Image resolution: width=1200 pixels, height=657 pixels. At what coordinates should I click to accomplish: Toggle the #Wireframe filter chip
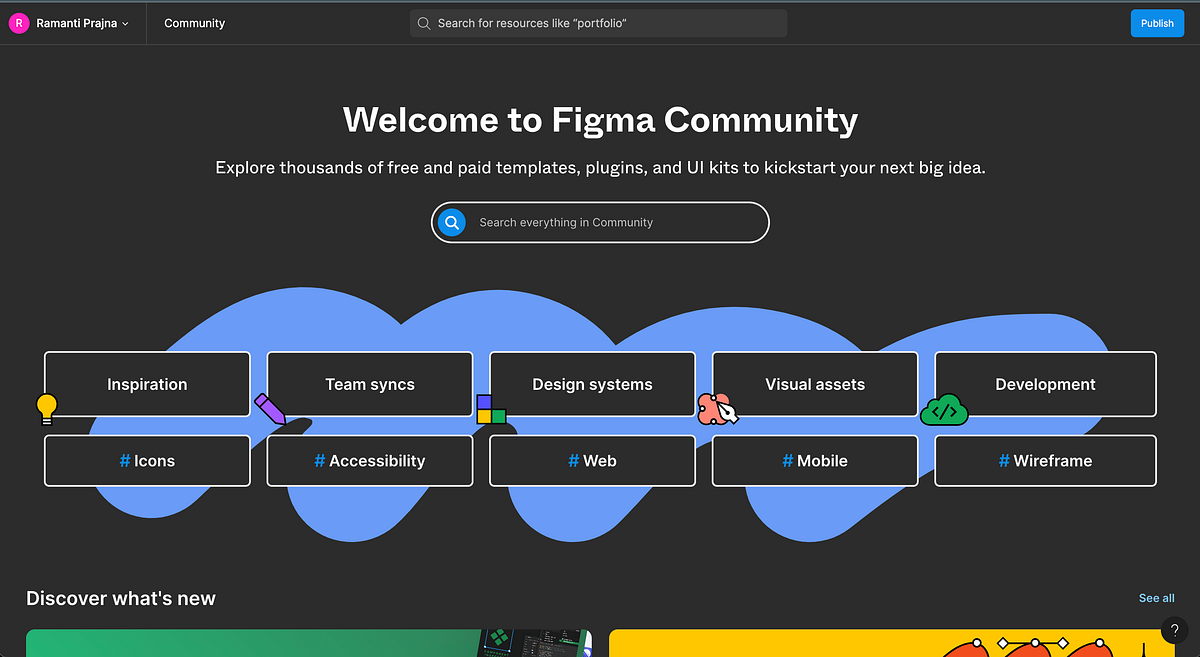tap(1045, 460)
